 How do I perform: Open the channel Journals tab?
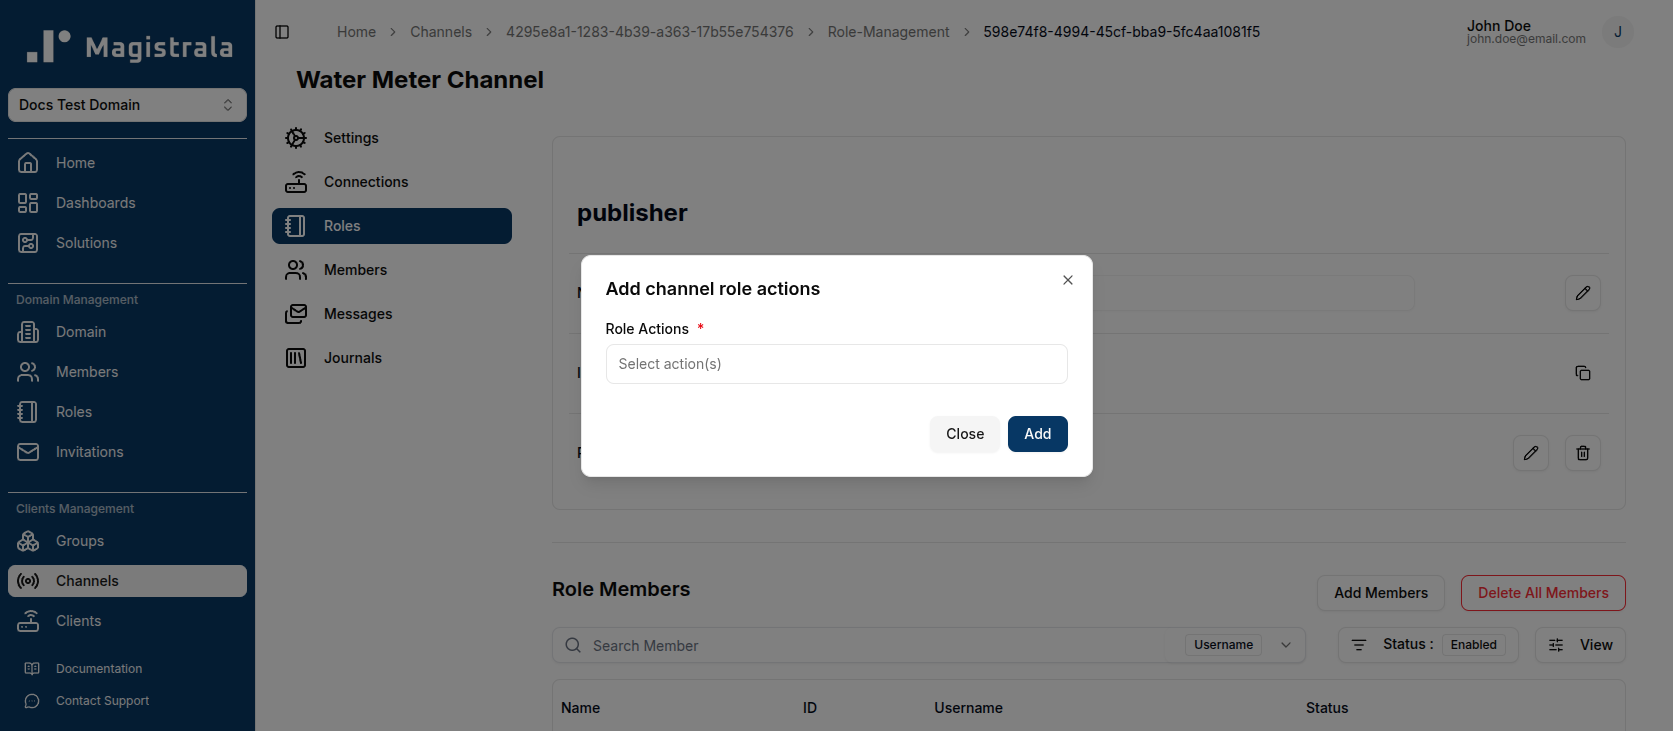tap(392, 358)
